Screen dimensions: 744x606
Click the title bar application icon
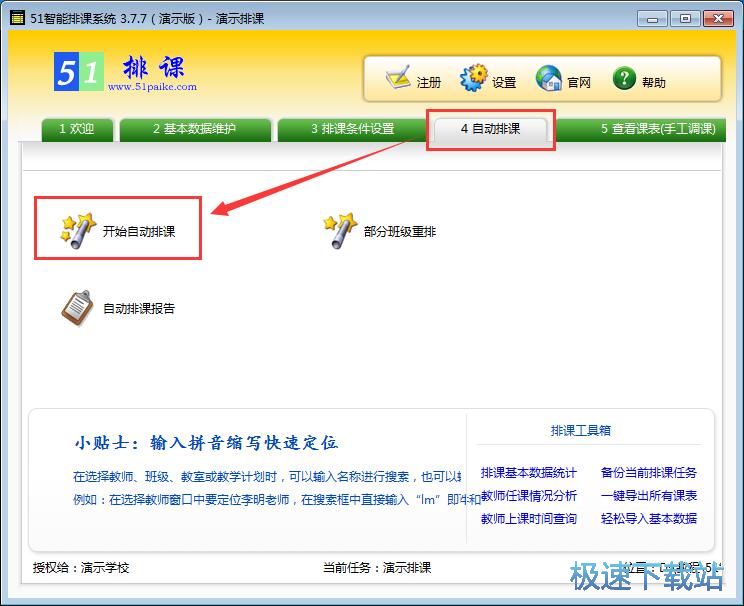17,18
